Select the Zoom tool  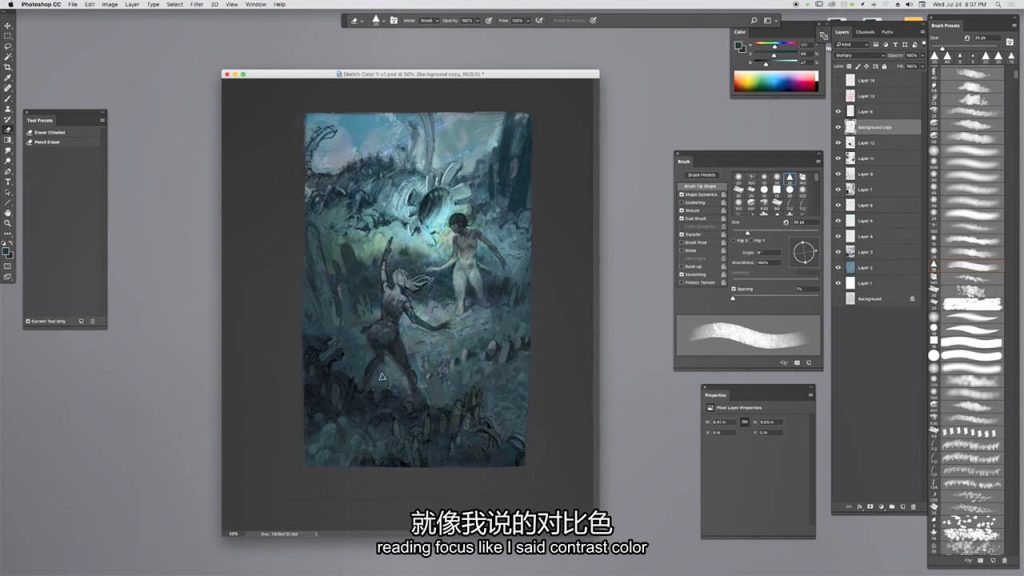coord(8,223)
